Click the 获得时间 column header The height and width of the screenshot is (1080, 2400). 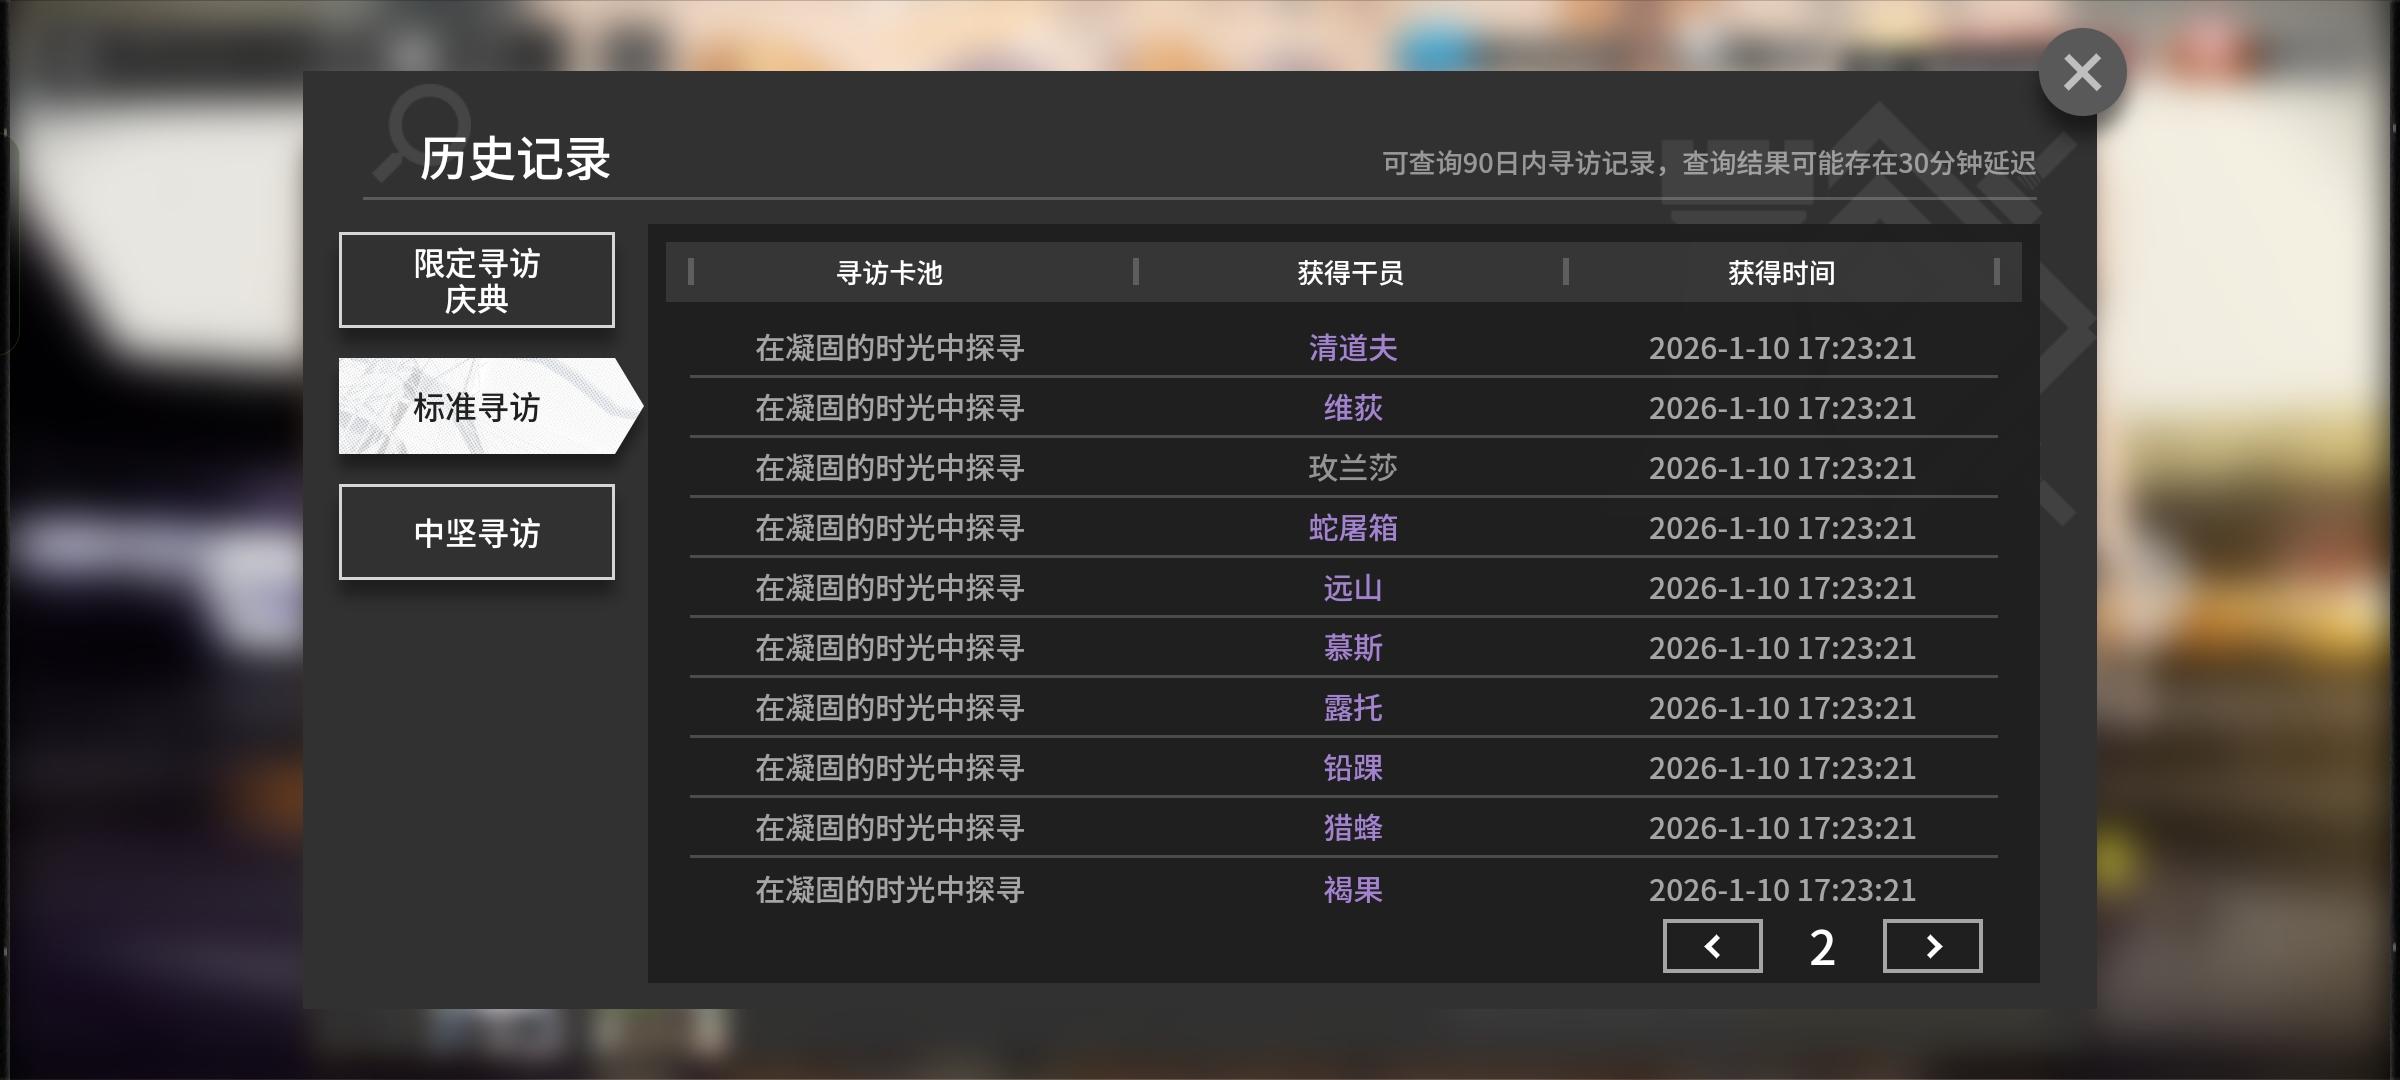pos(1781,273)
